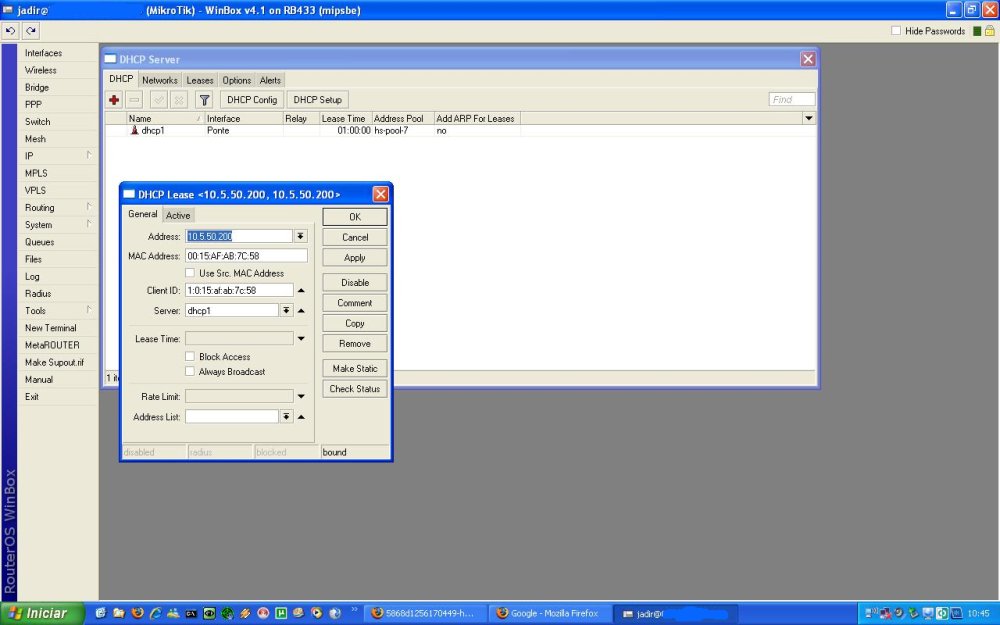The height and width of the screenshot is (625, 1000).
Task: Click the DHCP Setup button
Action: 318,99
